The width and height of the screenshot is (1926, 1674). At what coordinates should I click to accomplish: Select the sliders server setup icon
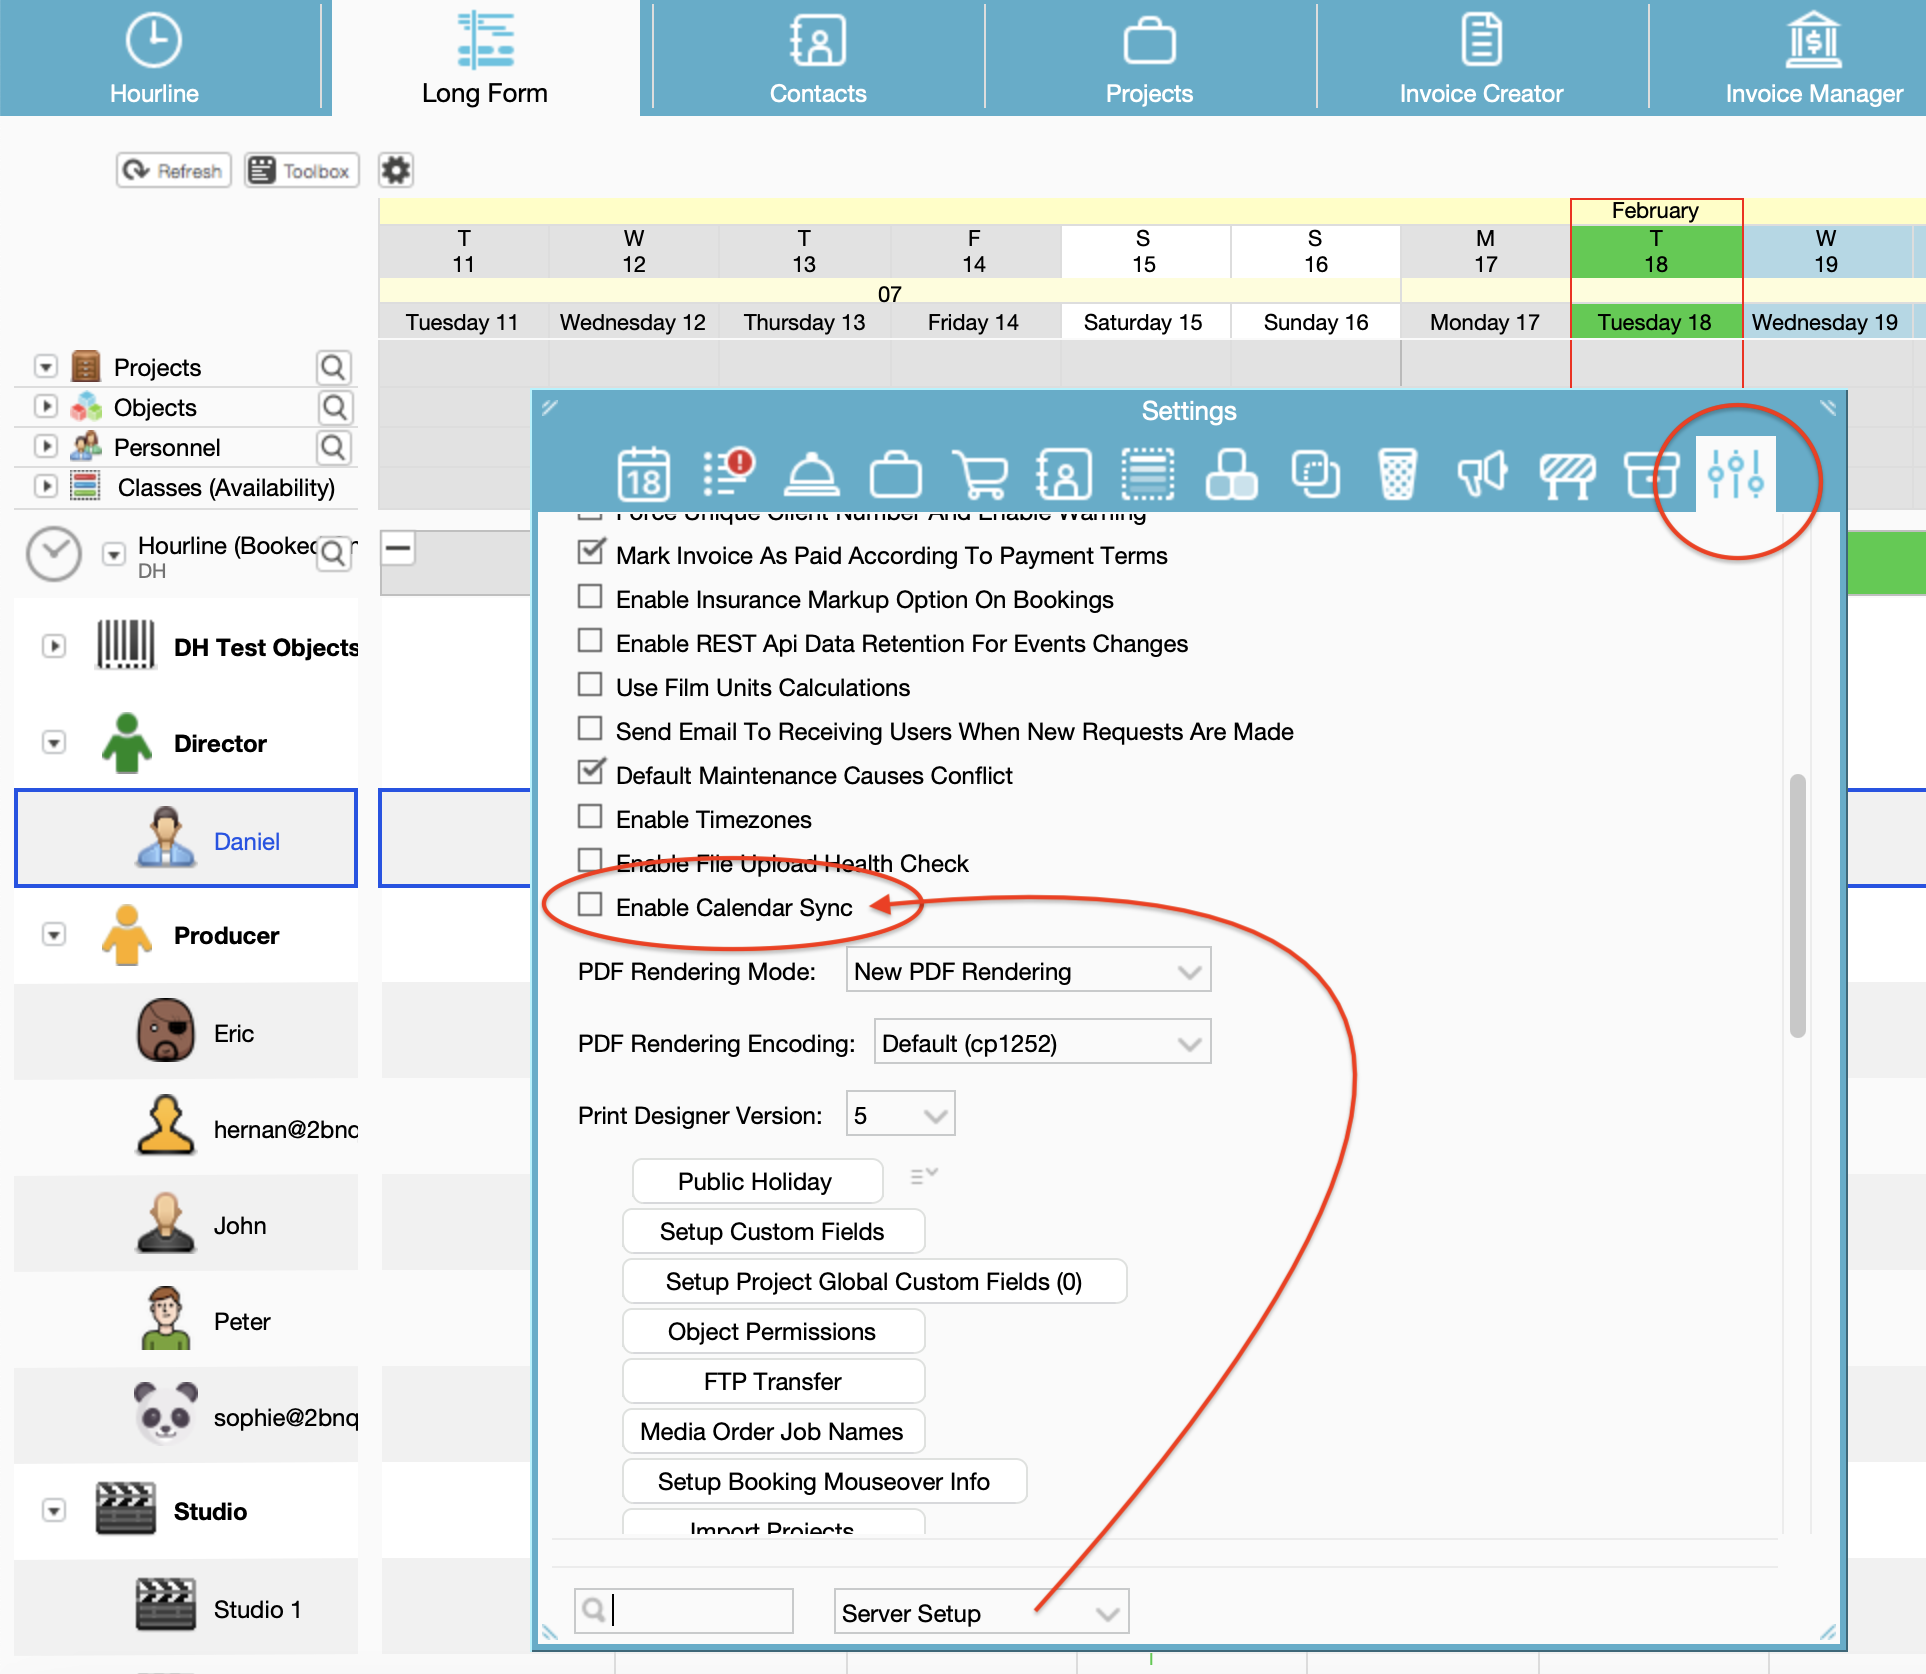[1735, 474]
